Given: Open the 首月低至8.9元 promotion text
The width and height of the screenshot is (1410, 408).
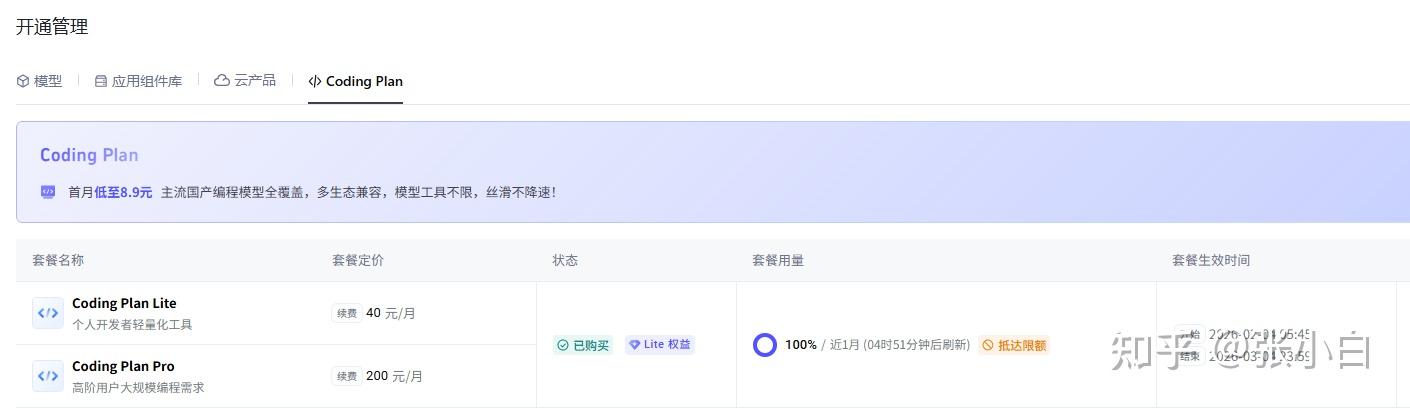Looking at the screenshot, I should click(x=110, y=192).
